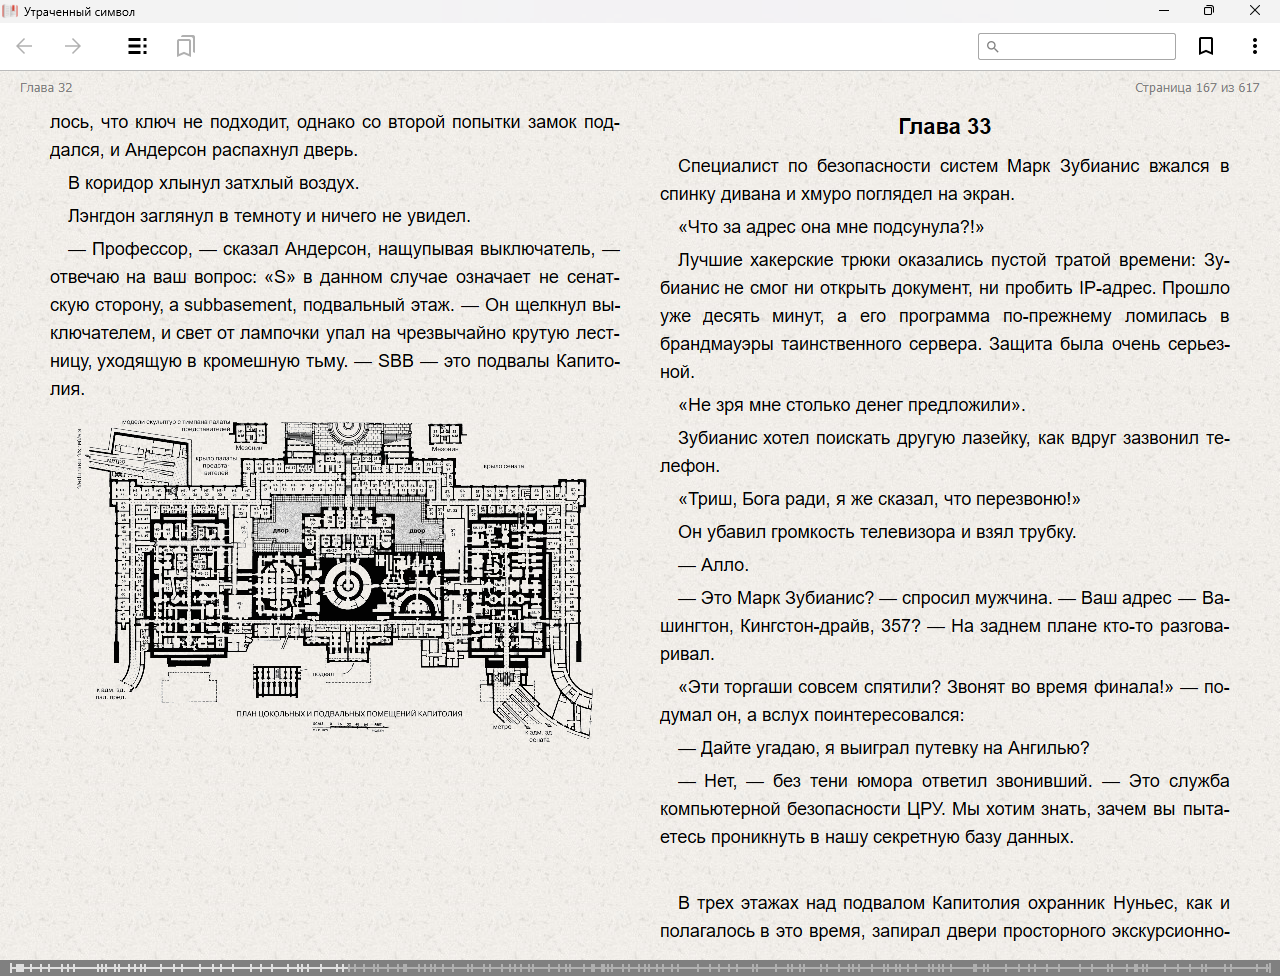Open the saved bookmarks panel icon
The width and height of the screenshot is (1280, 976).
pyautogui.click(x=185, y=46)
